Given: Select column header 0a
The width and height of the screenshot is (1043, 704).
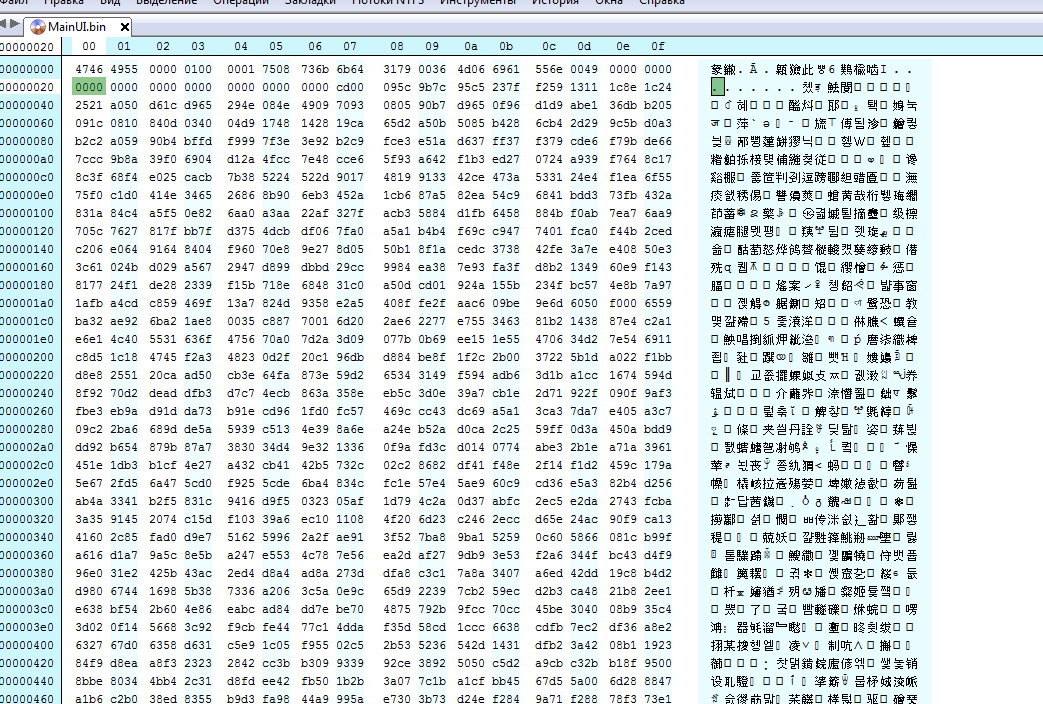Looking at the screenshot, I should [x=471, y=47].
